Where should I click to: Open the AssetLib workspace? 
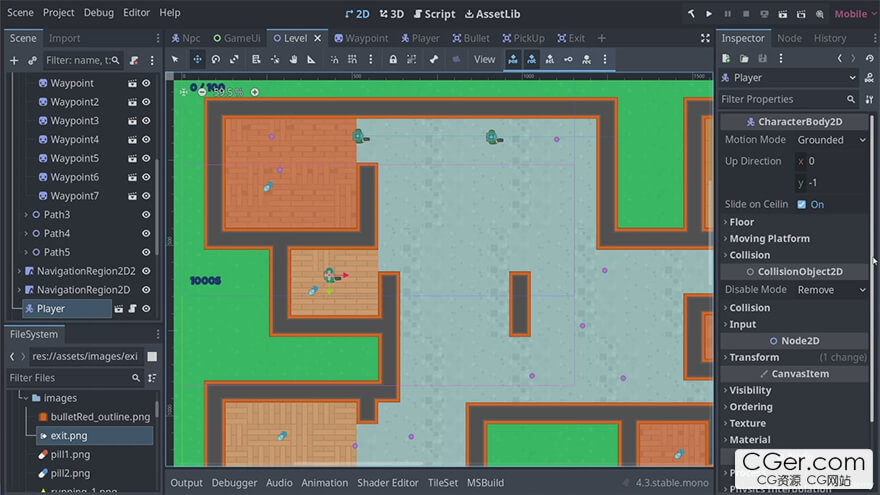(492, 14)
